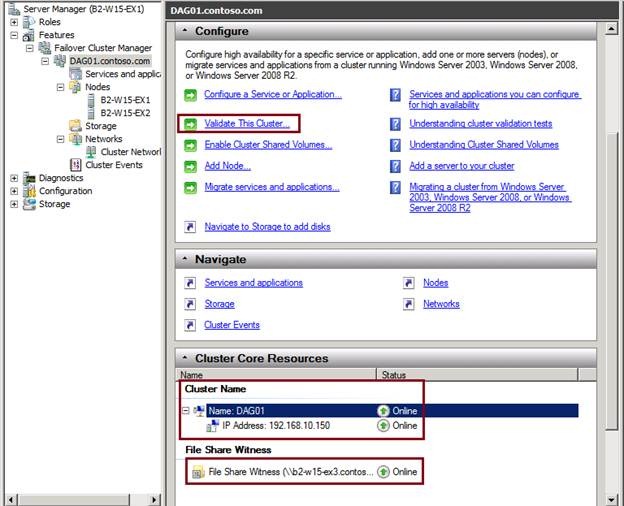
Task: Click scroll down arrow of main pane
Action: pyautogui.click(x=611, y=499)
